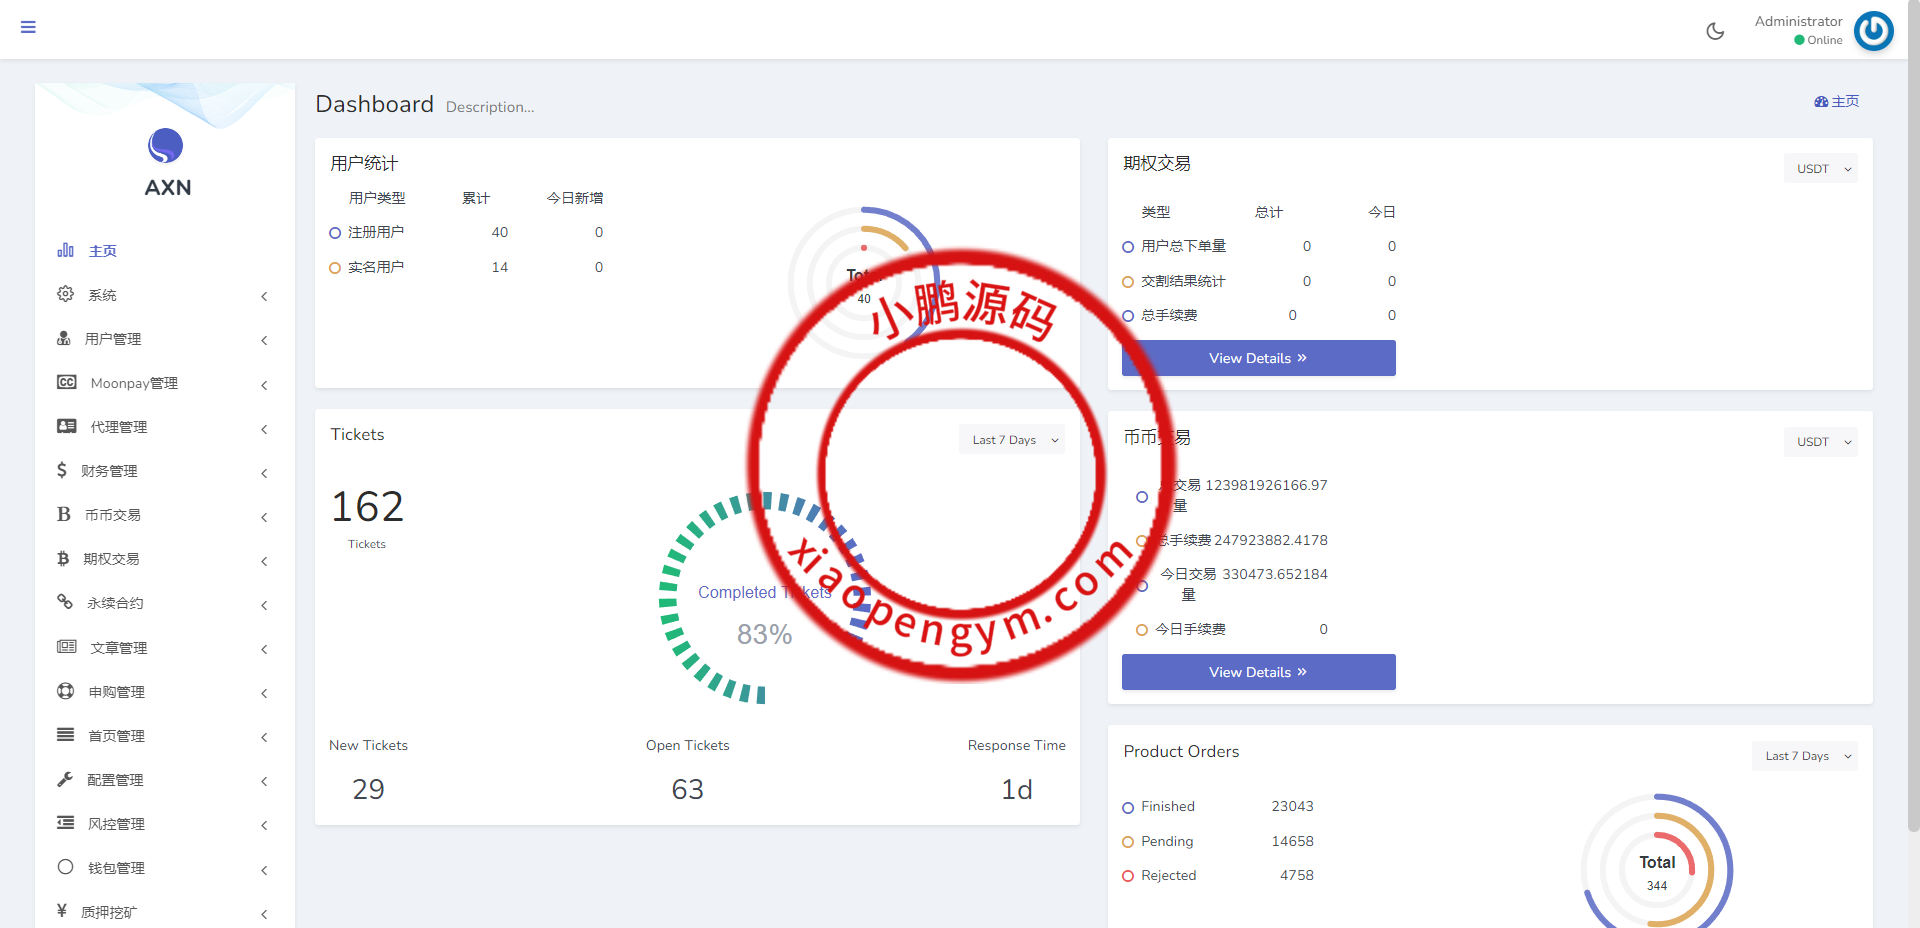This screenshot has height=928, width=1920.
Task: Click the 永续合约 link icon
Action: [65, 602]
